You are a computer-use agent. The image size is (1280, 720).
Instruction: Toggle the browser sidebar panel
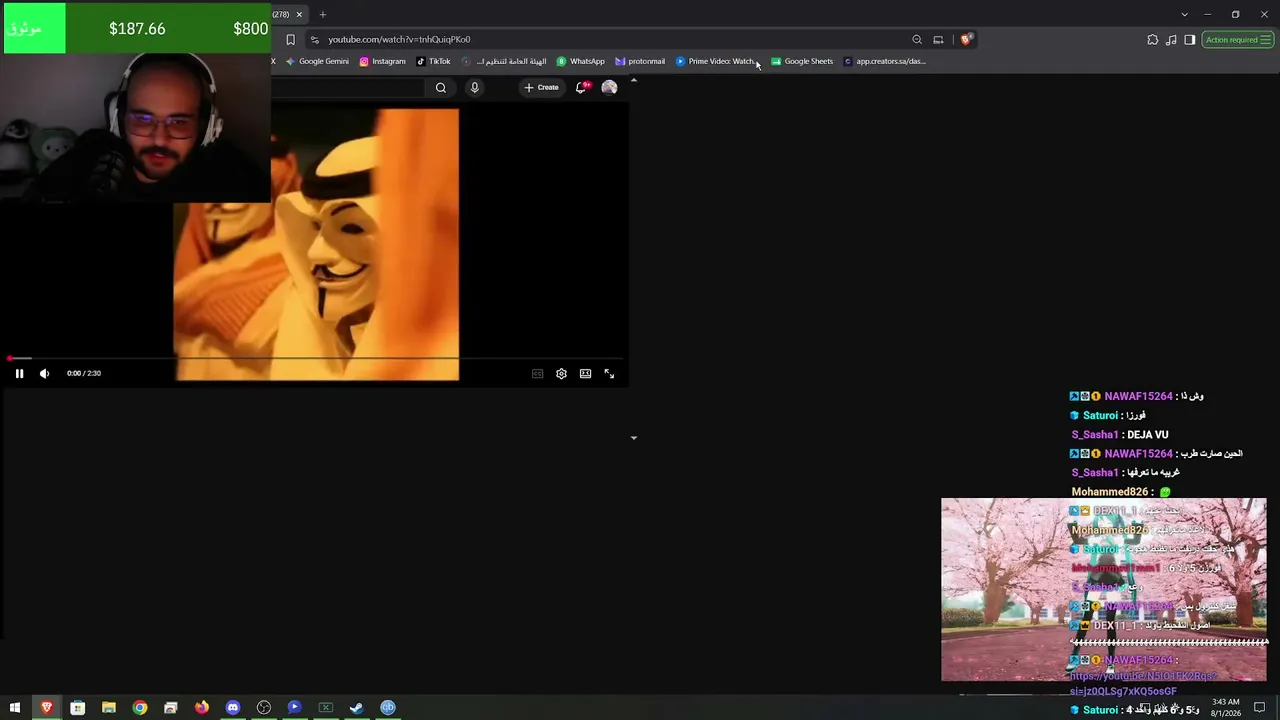(x=1189, y=40)
